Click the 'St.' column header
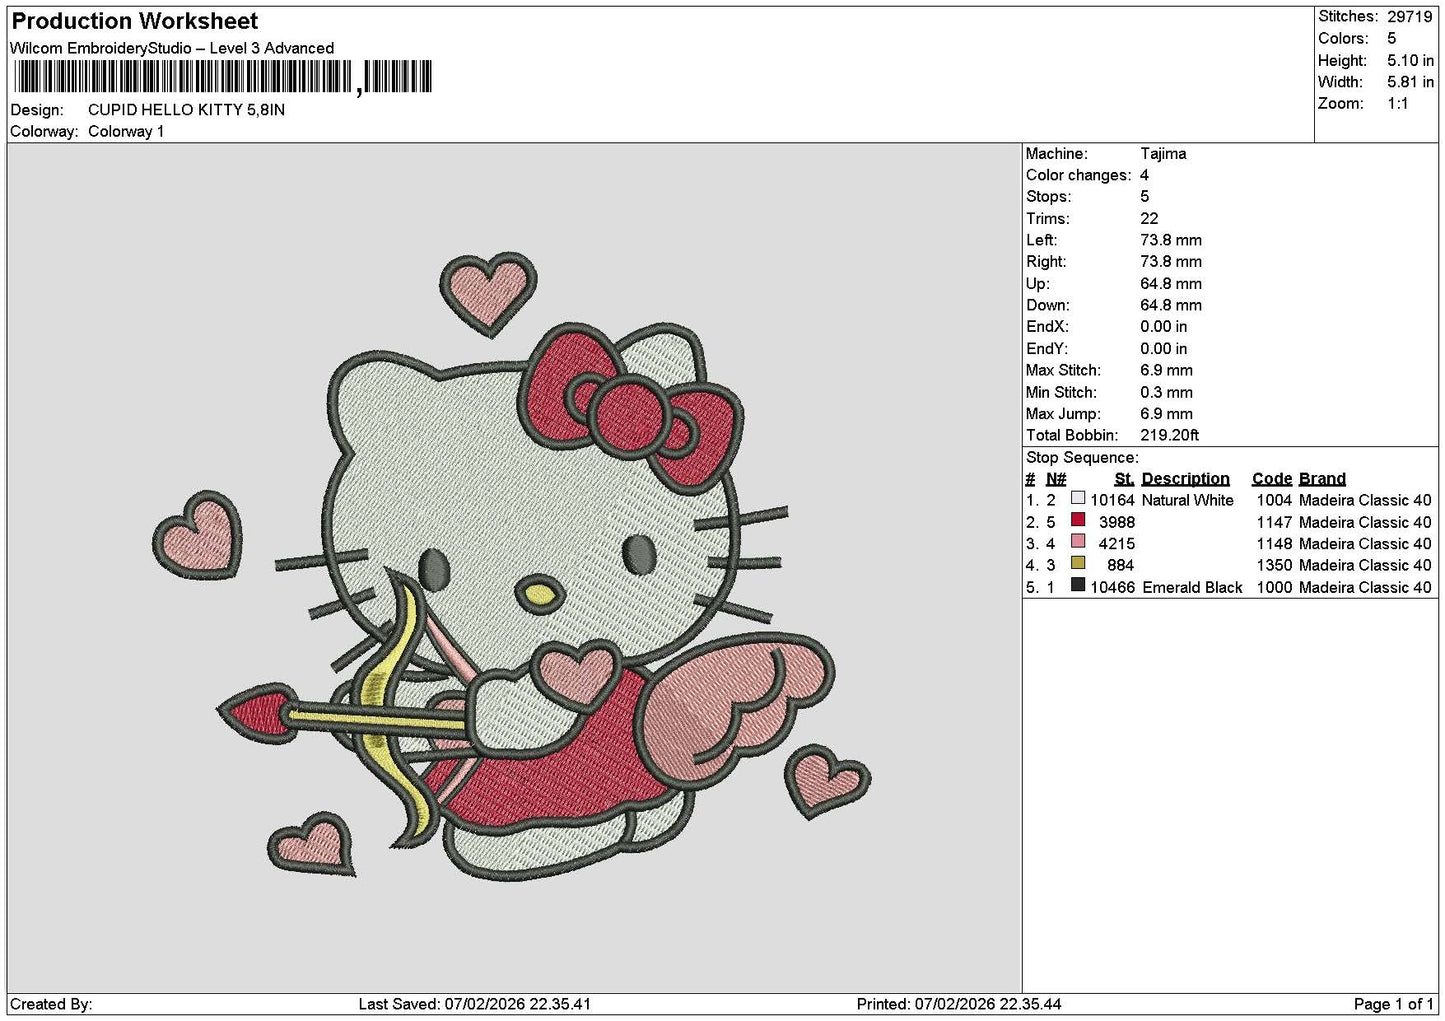Viewport: 1445px width, 1021px height. coord(1124,479)
